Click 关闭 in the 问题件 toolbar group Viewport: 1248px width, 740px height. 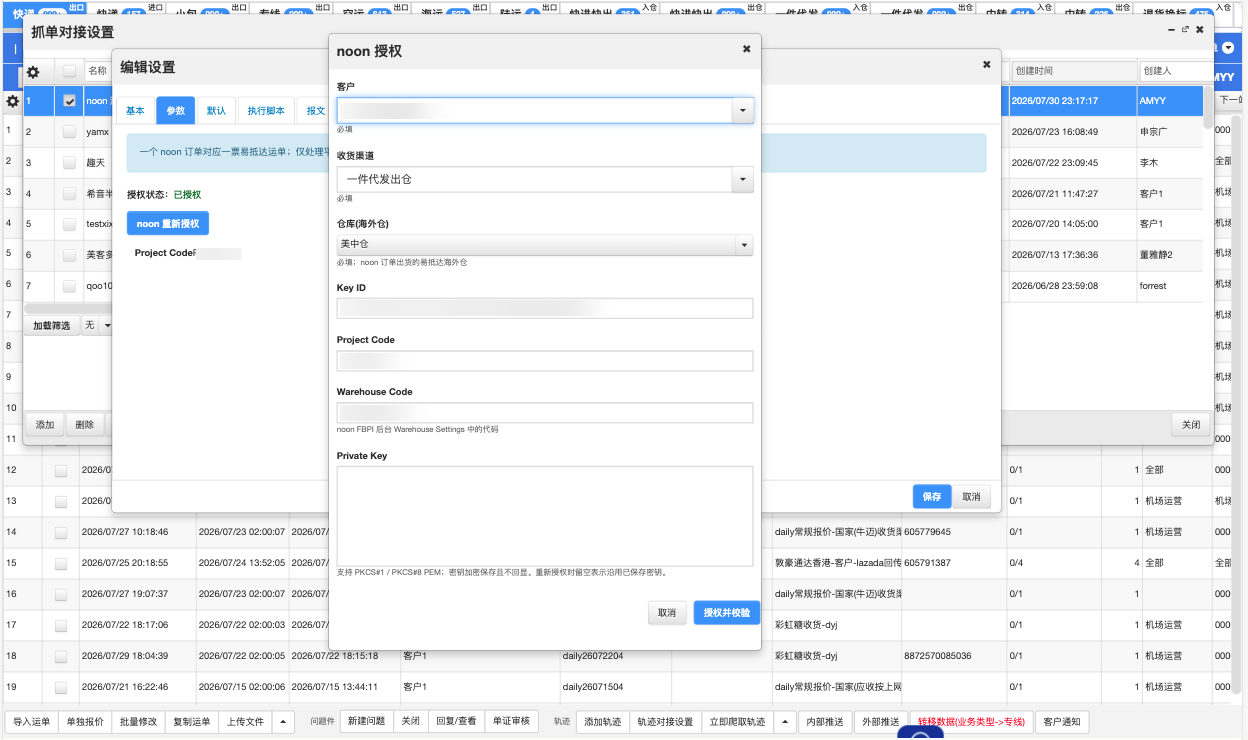[x=411, y=722]
